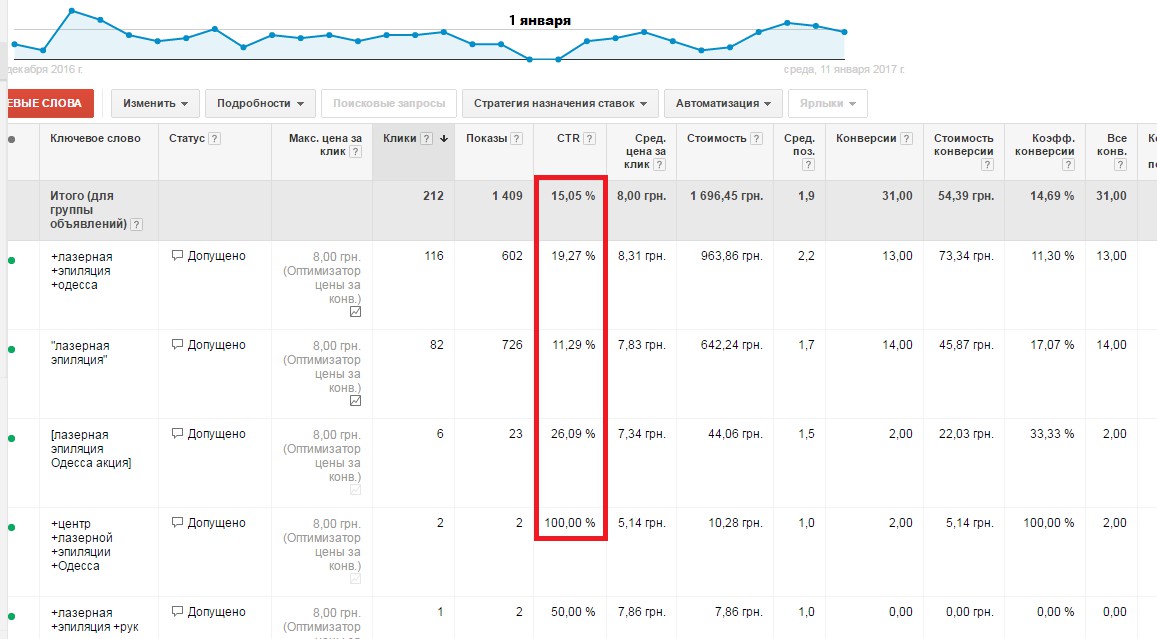Click help icon next to Клики header

[x=426, y=139]
